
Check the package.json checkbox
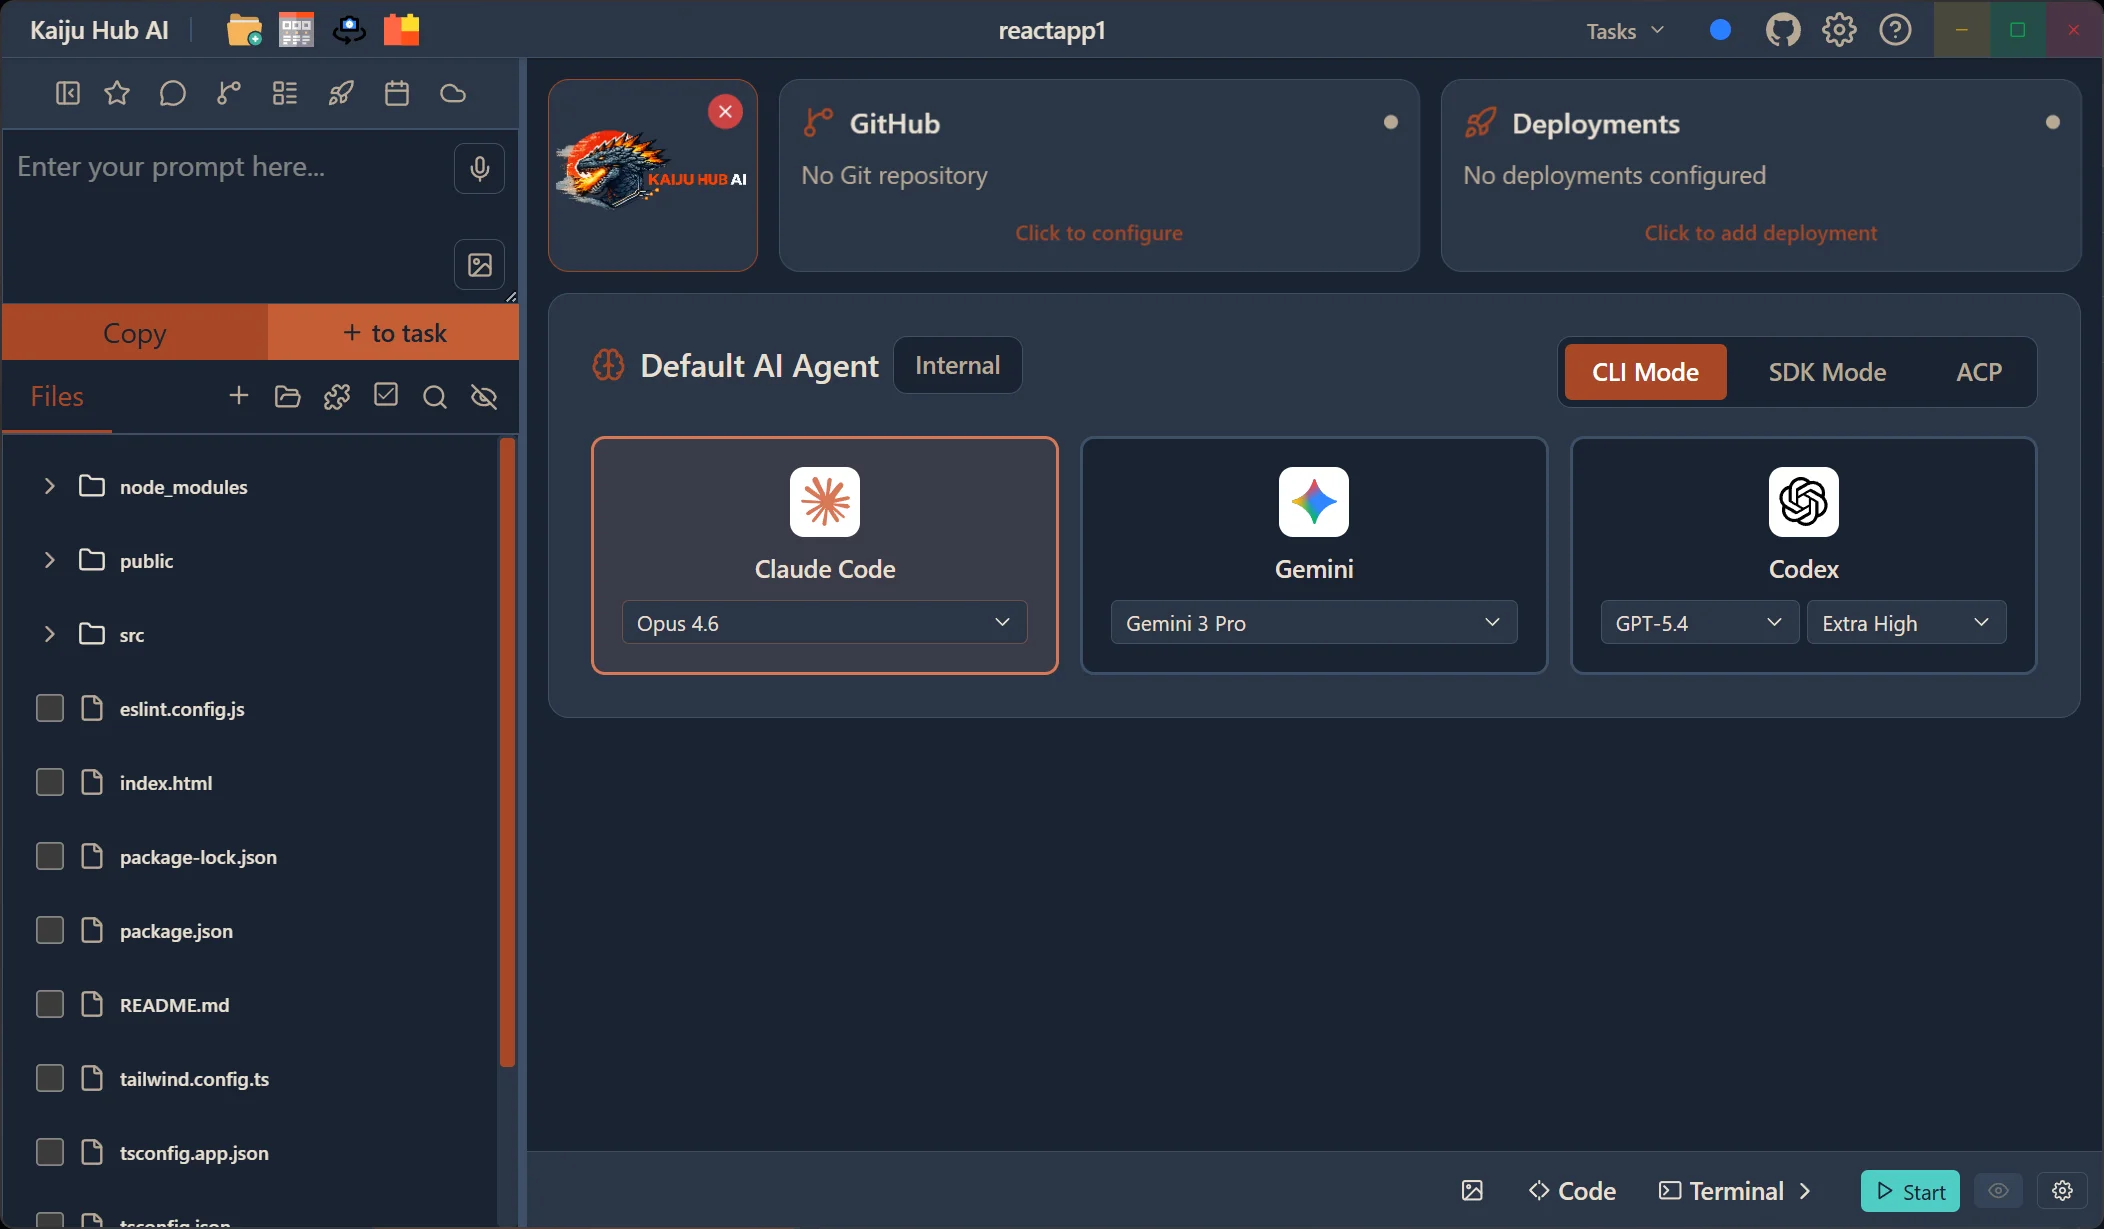tap(50, 930)
